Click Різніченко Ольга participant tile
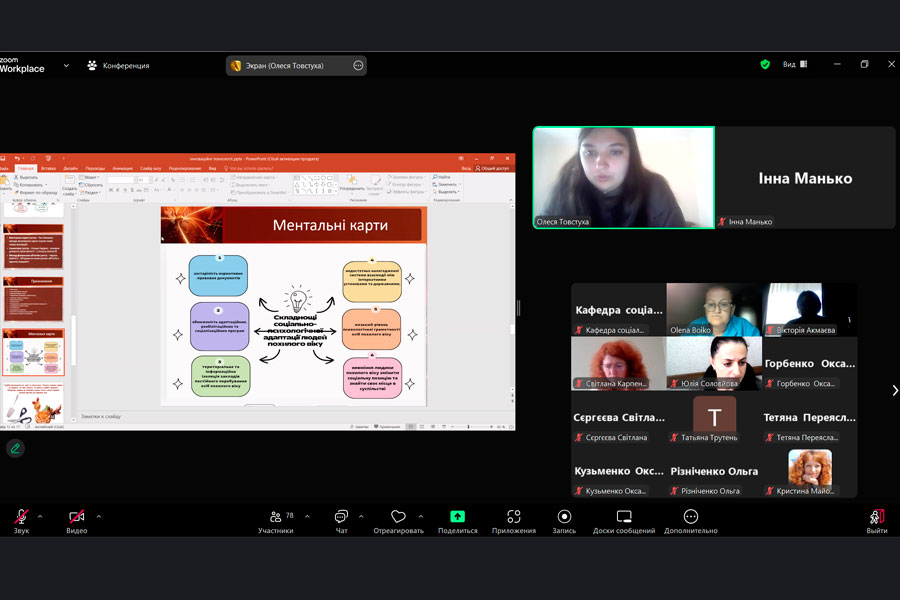This screenshot has width=900, height=600. click(x=714, y=471)
